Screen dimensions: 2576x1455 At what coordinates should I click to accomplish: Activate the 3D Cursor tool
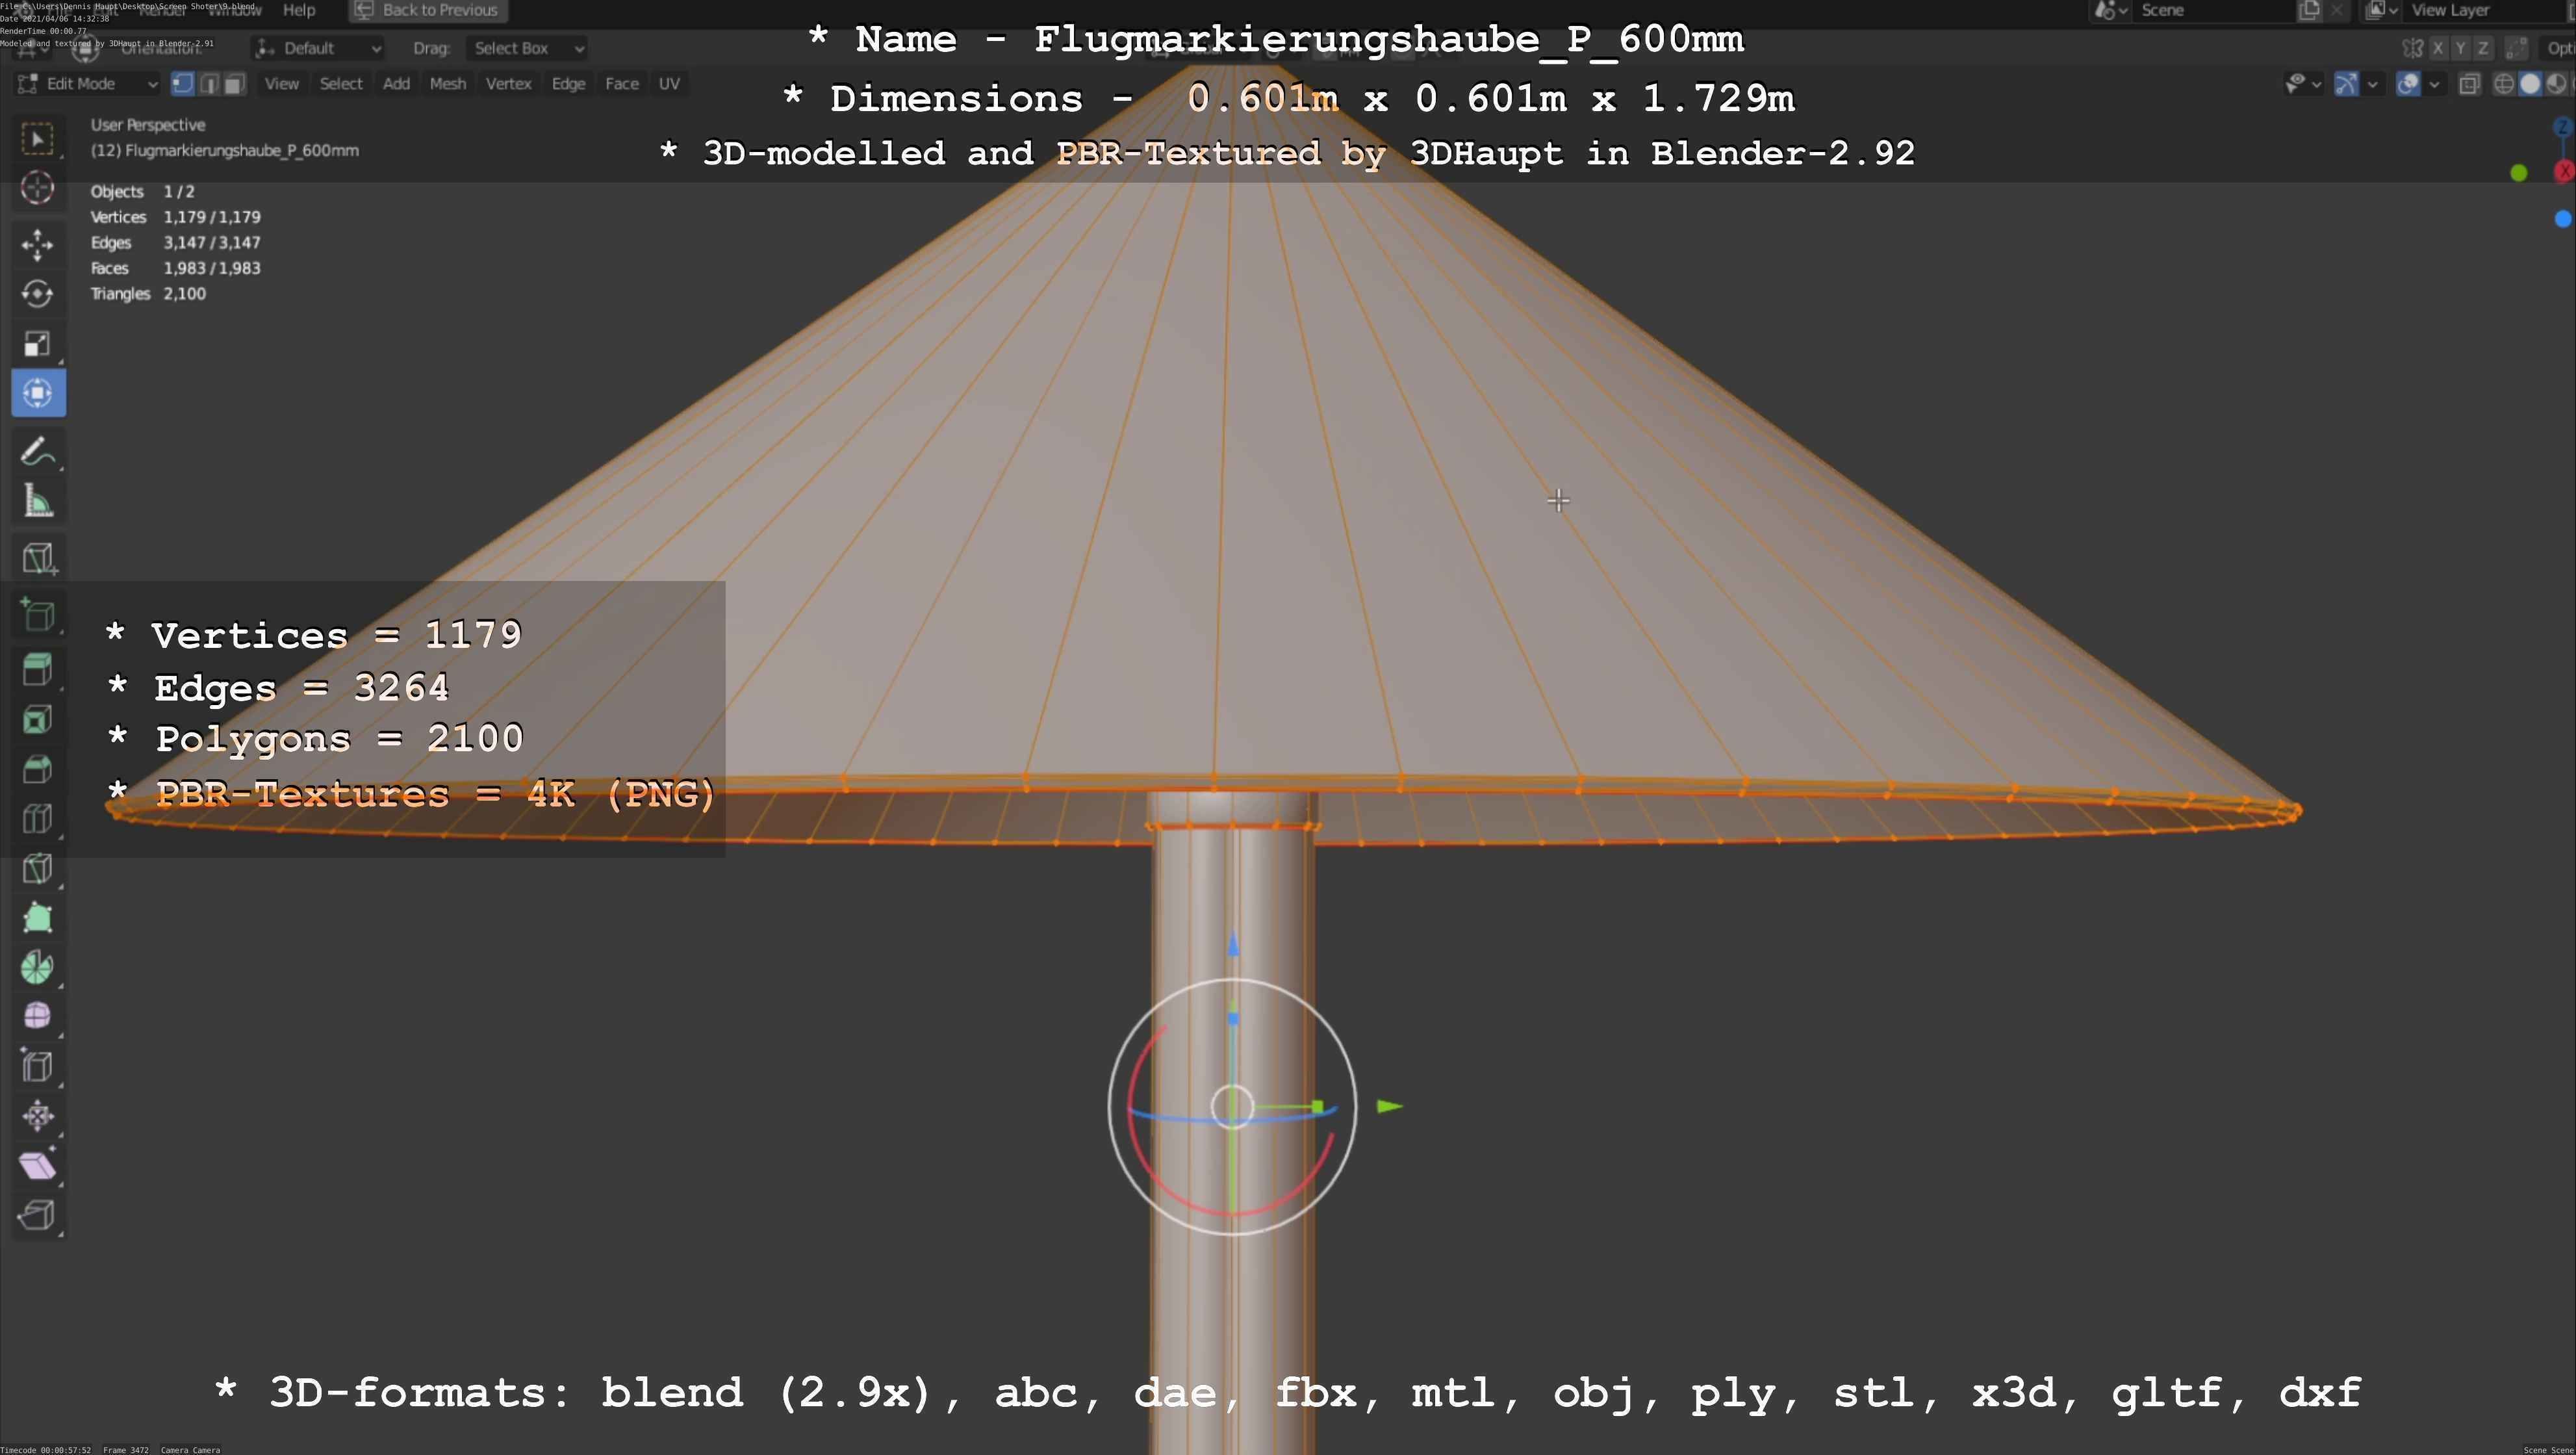tap(38, 188)
